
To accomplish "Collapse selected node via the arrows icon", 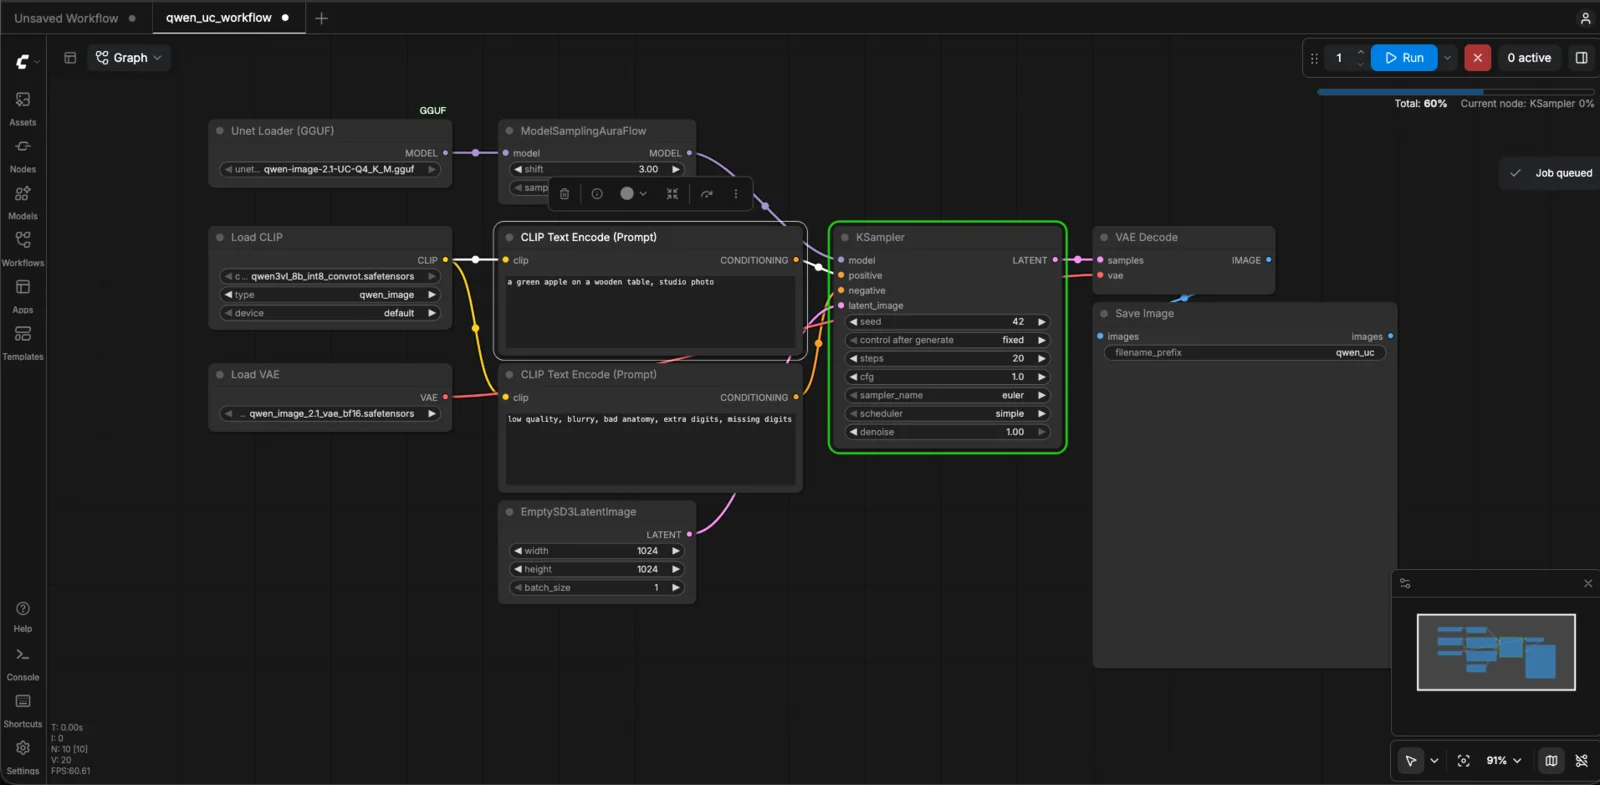I will click(x=672, y=194).
